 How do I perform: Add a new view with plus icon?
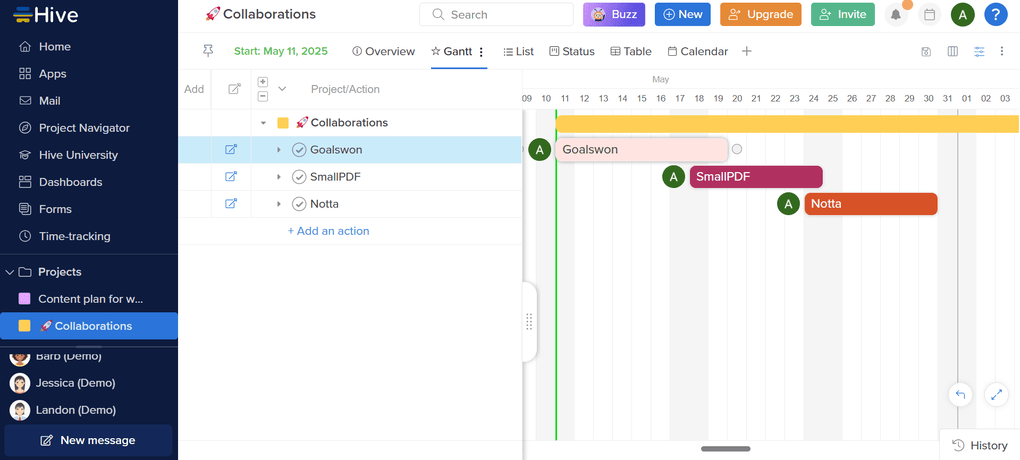point(747,51)
